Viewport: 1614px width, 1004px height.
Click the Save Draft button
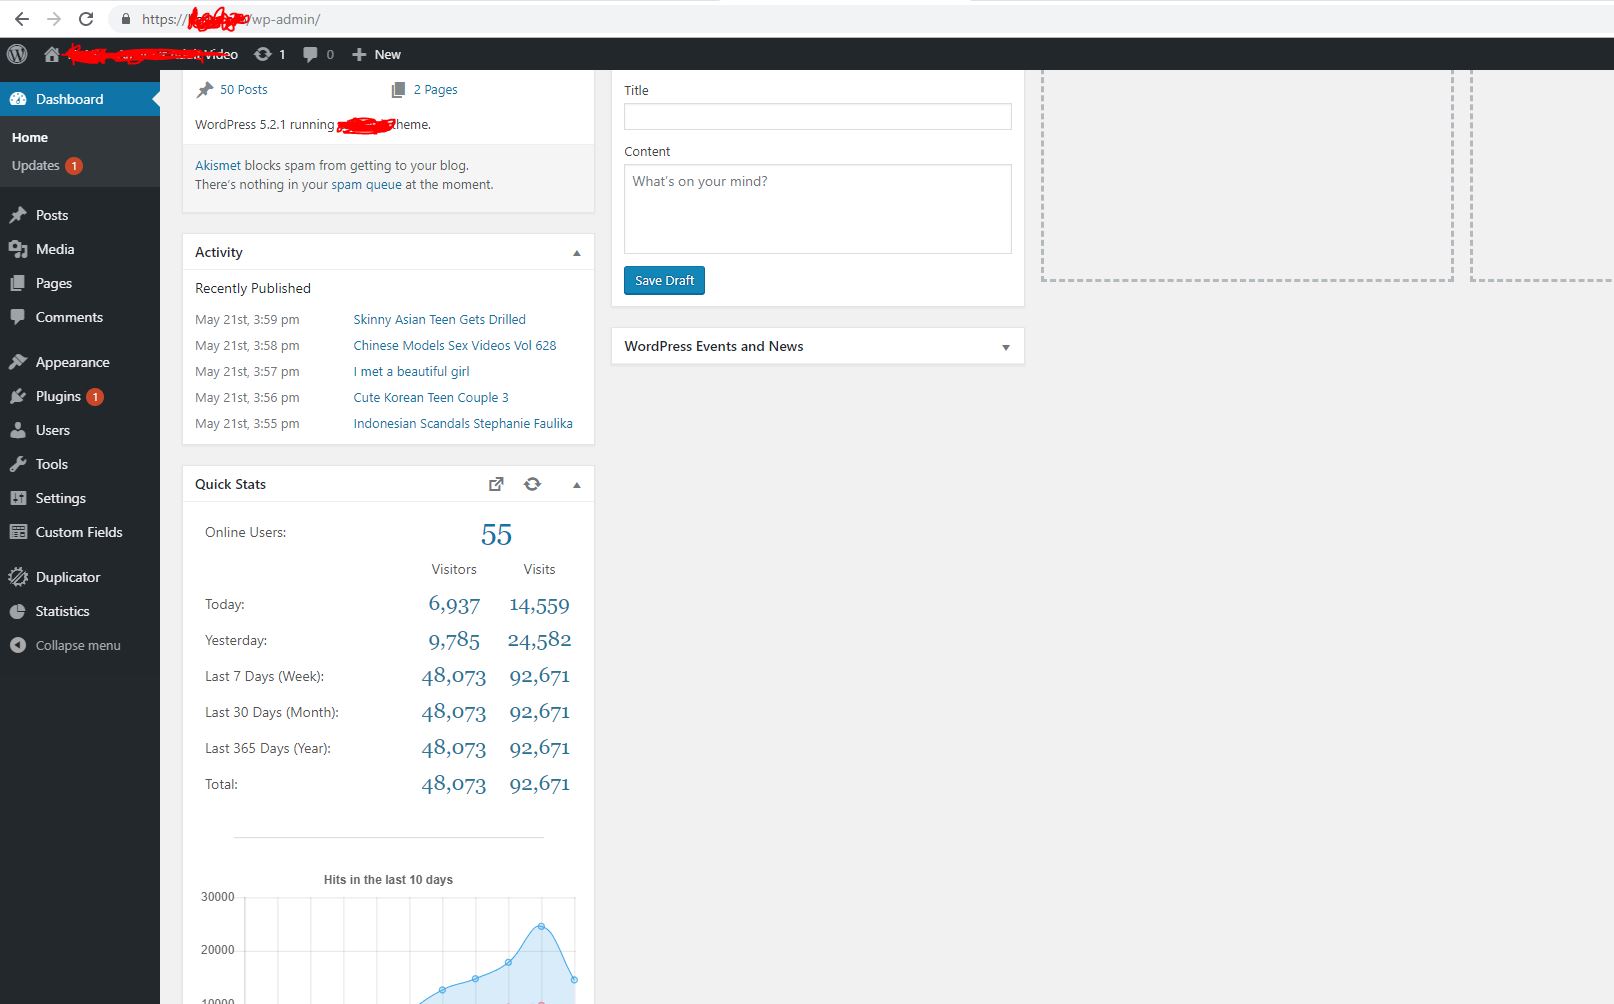pyautogui.click(x=664, y=281)
